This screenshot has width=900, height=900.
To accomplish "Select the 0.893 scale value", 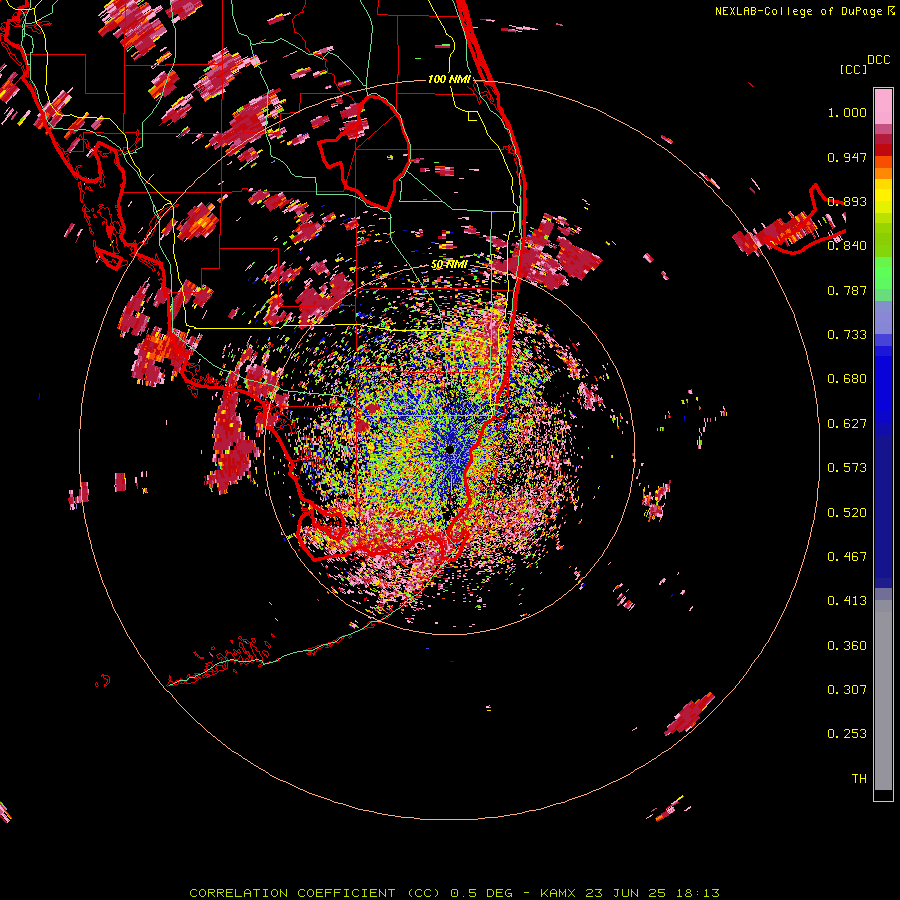I will pyautogui.click(x=847, y=201).
